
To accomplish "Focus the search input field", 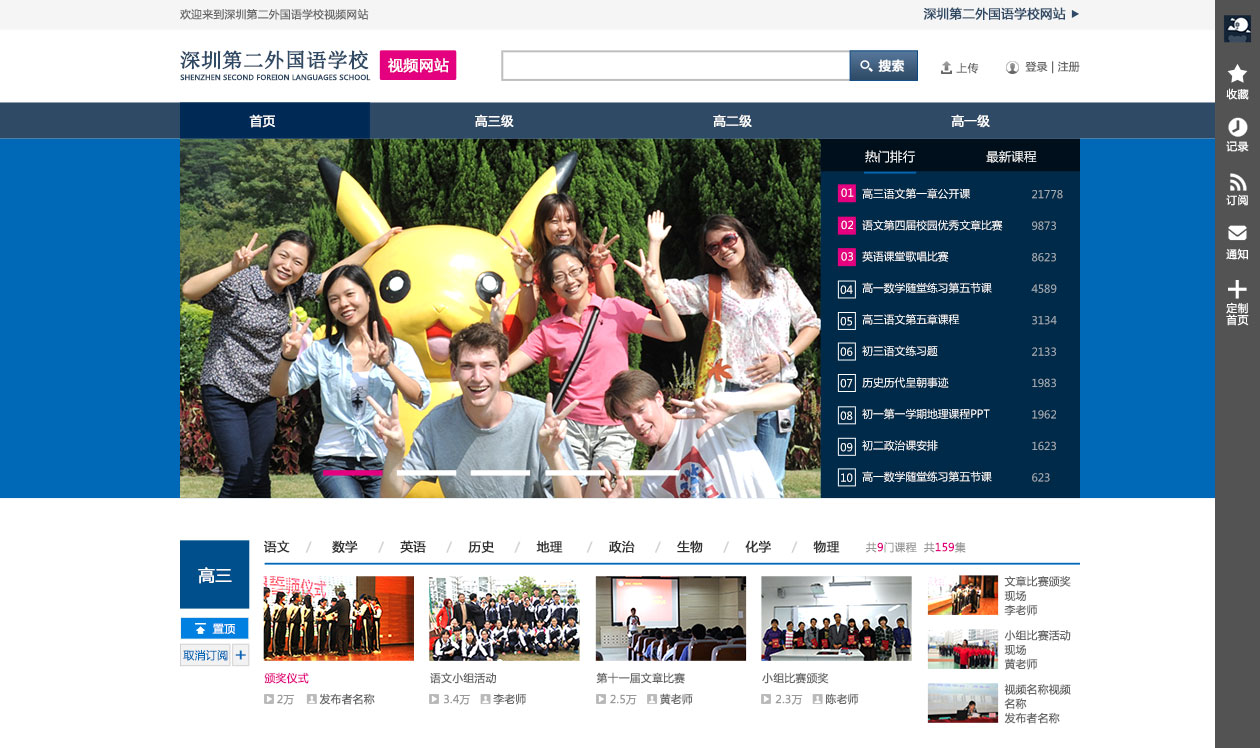I will pyautogui.click(x=676, y=66).
